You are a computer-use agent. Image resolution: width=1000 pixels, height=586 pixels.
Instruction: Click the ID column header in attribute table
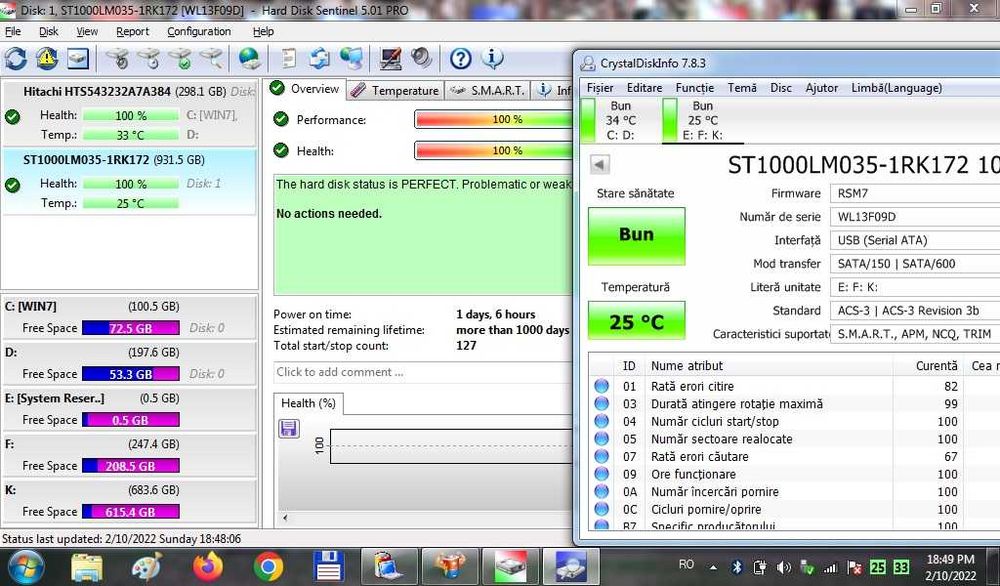coord(629,365)
